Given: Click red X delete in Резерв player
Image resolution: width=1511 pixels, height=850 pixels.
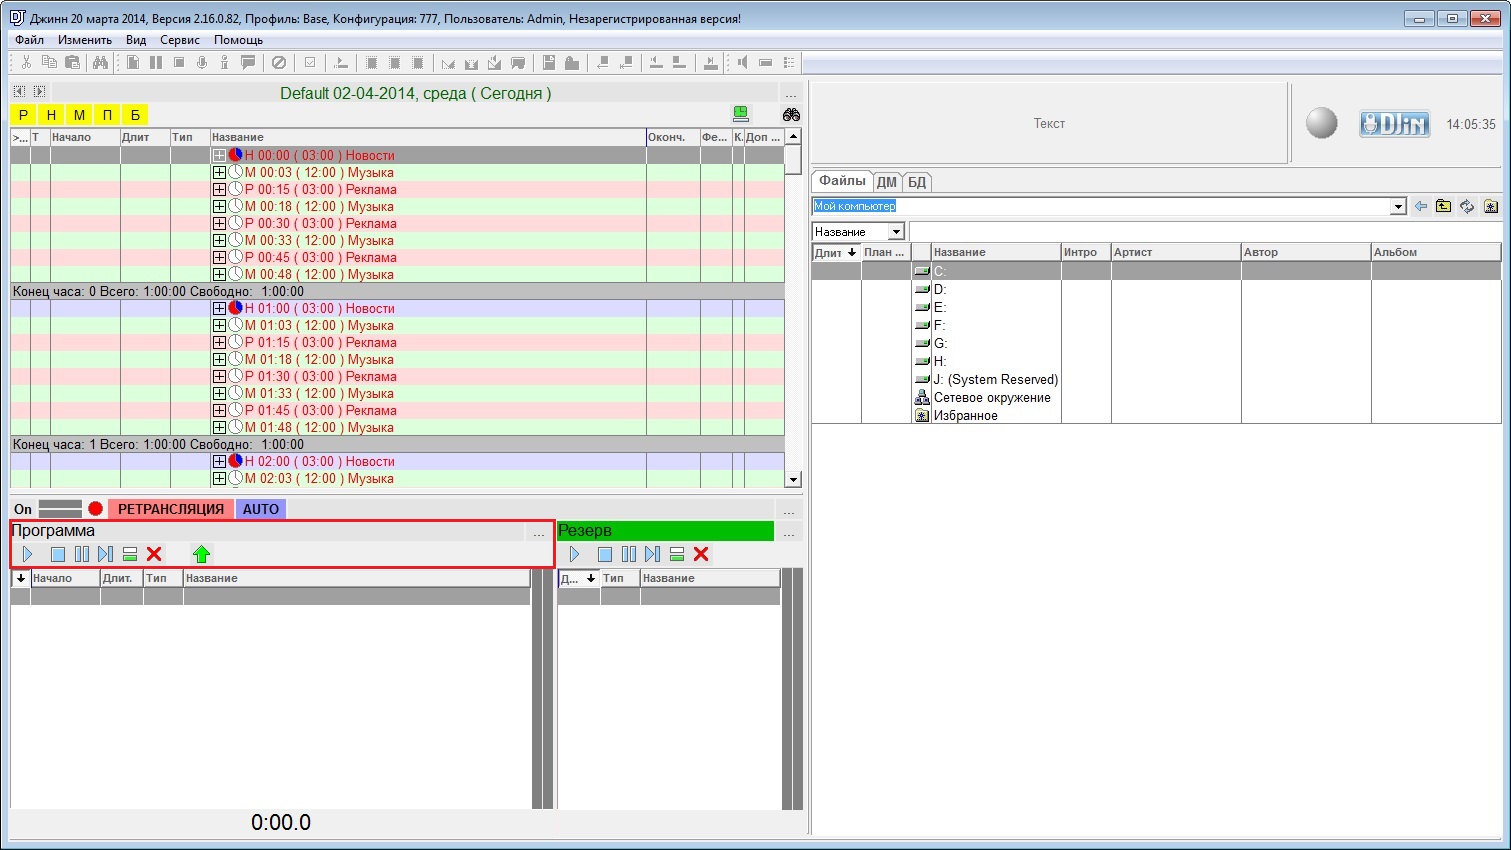Looking at the screenshot, I should point(701,554).
